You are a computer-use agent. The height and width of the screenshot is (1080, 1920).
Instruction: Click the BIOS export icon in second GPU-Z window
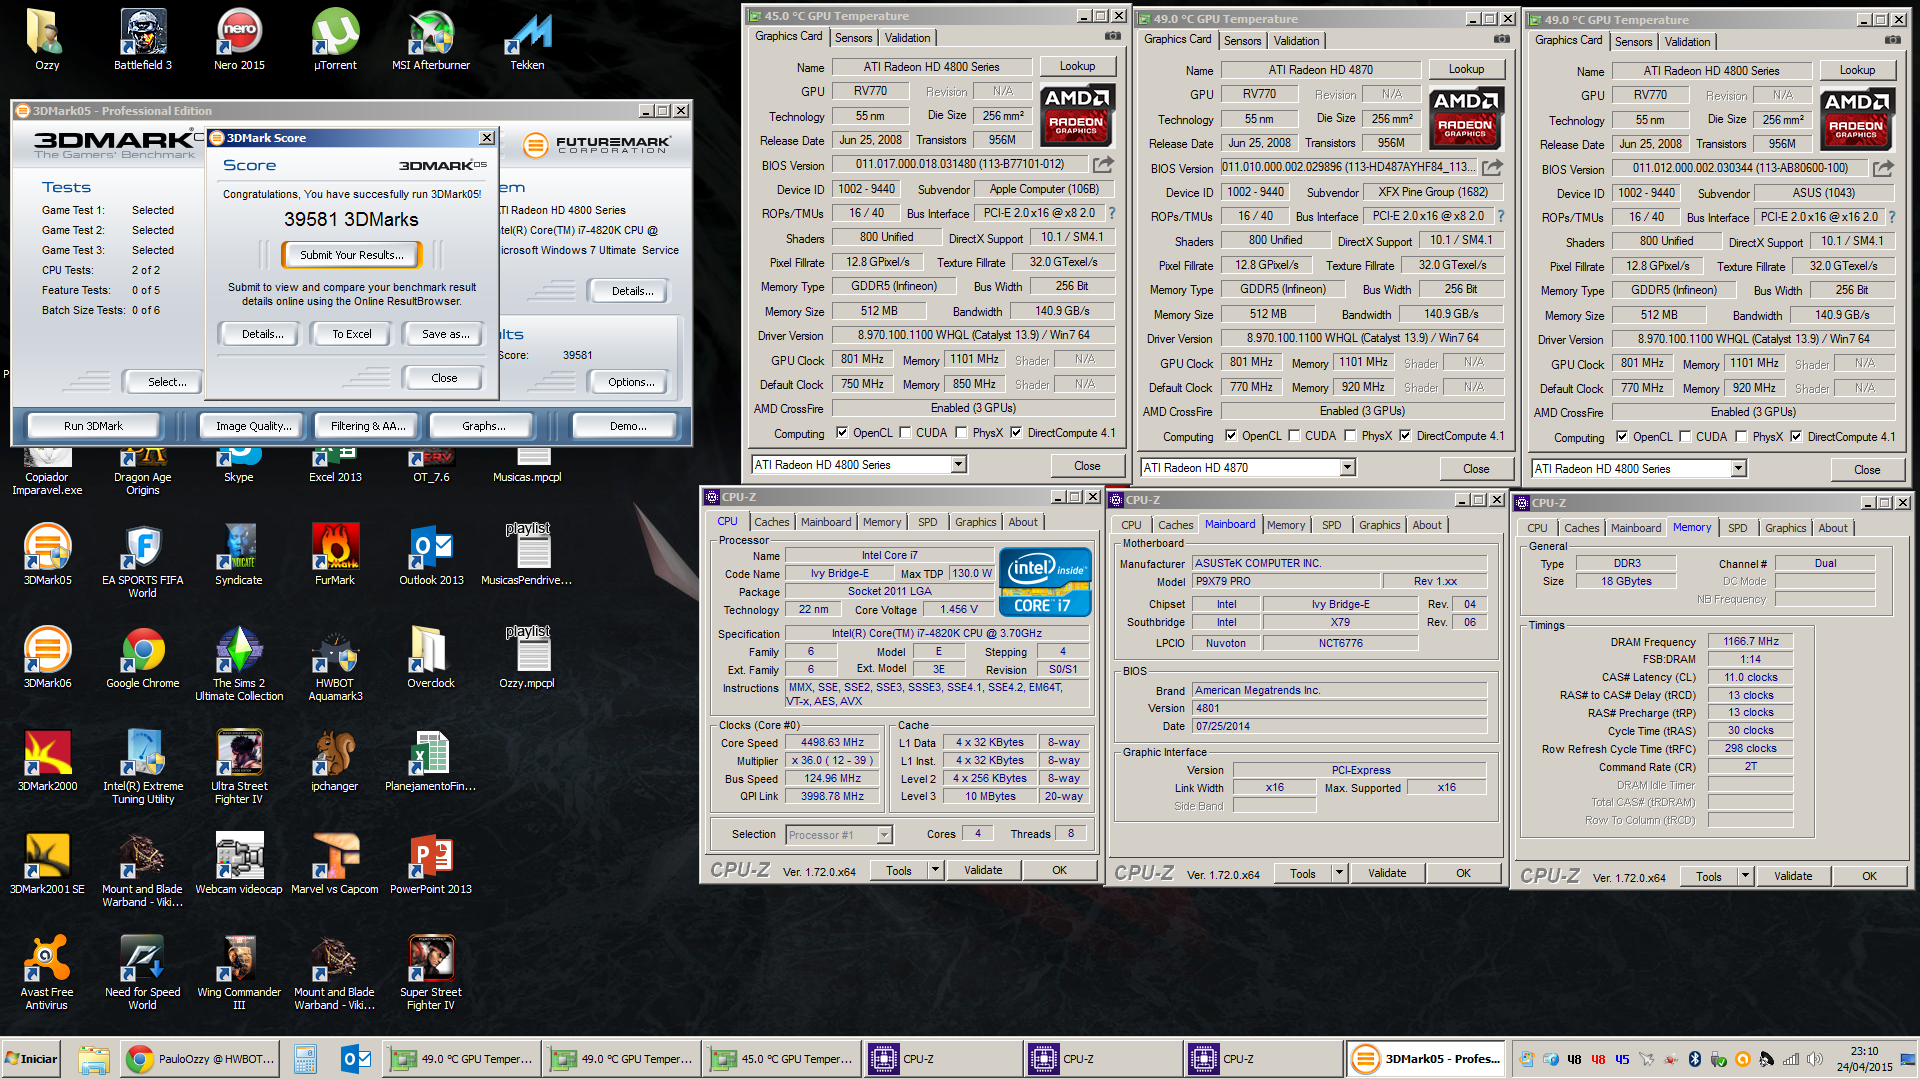tap(1492, 167)
